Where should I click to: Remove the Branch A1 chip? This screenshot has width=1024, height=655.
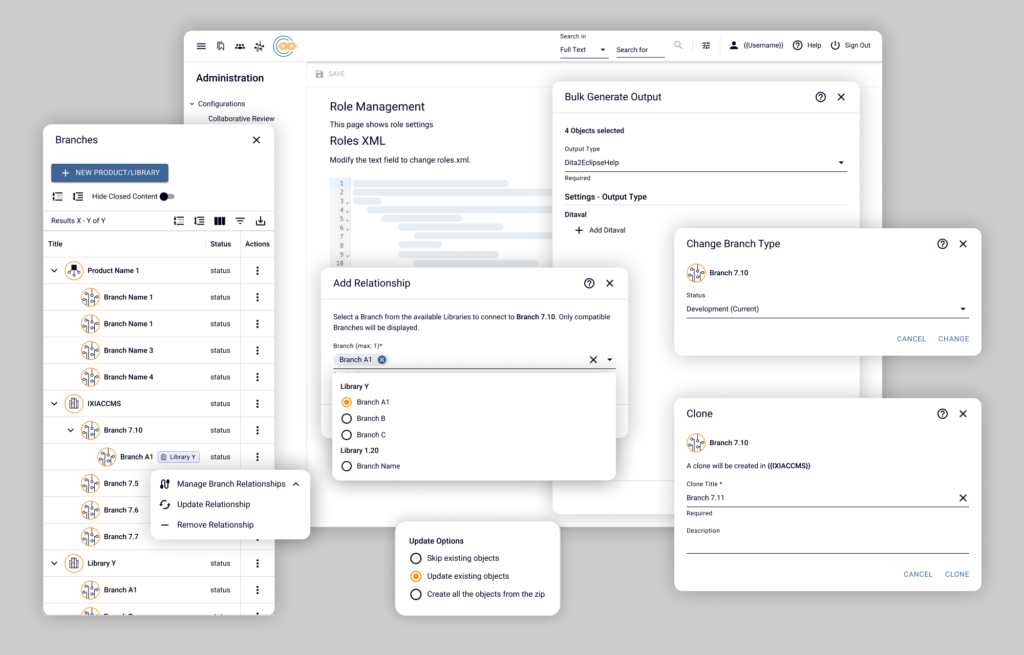point(382,360)
